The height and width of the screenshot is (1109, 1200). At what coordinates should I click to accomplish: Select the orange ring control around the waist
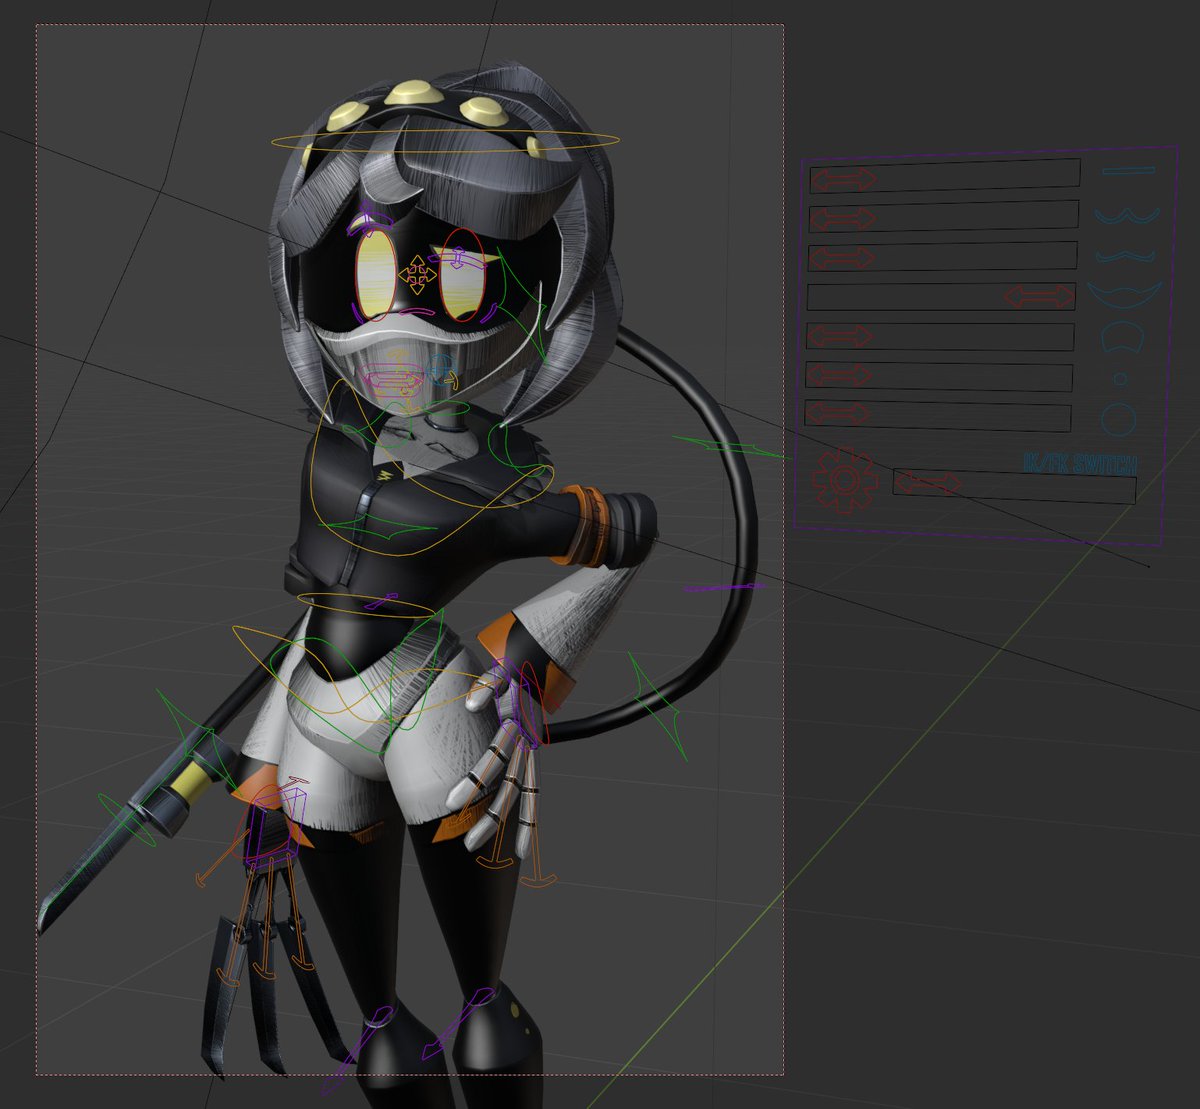click(367, 605)
